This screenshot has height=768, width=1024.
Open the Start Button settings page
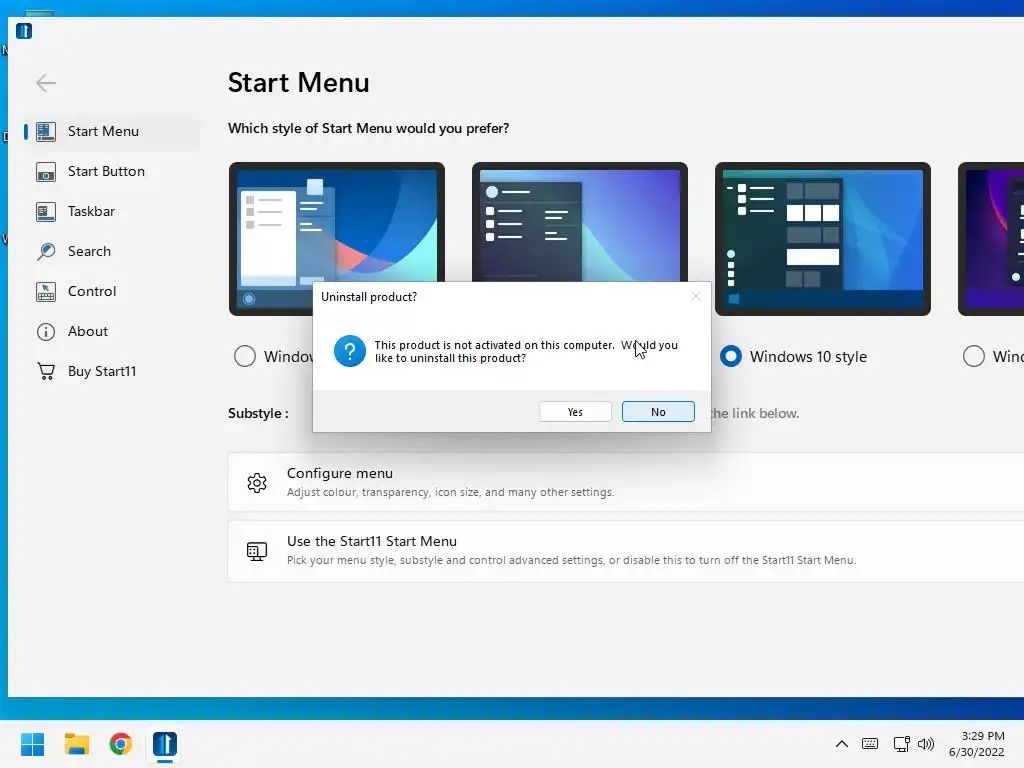pyautogui.click(x=111, y=171)
